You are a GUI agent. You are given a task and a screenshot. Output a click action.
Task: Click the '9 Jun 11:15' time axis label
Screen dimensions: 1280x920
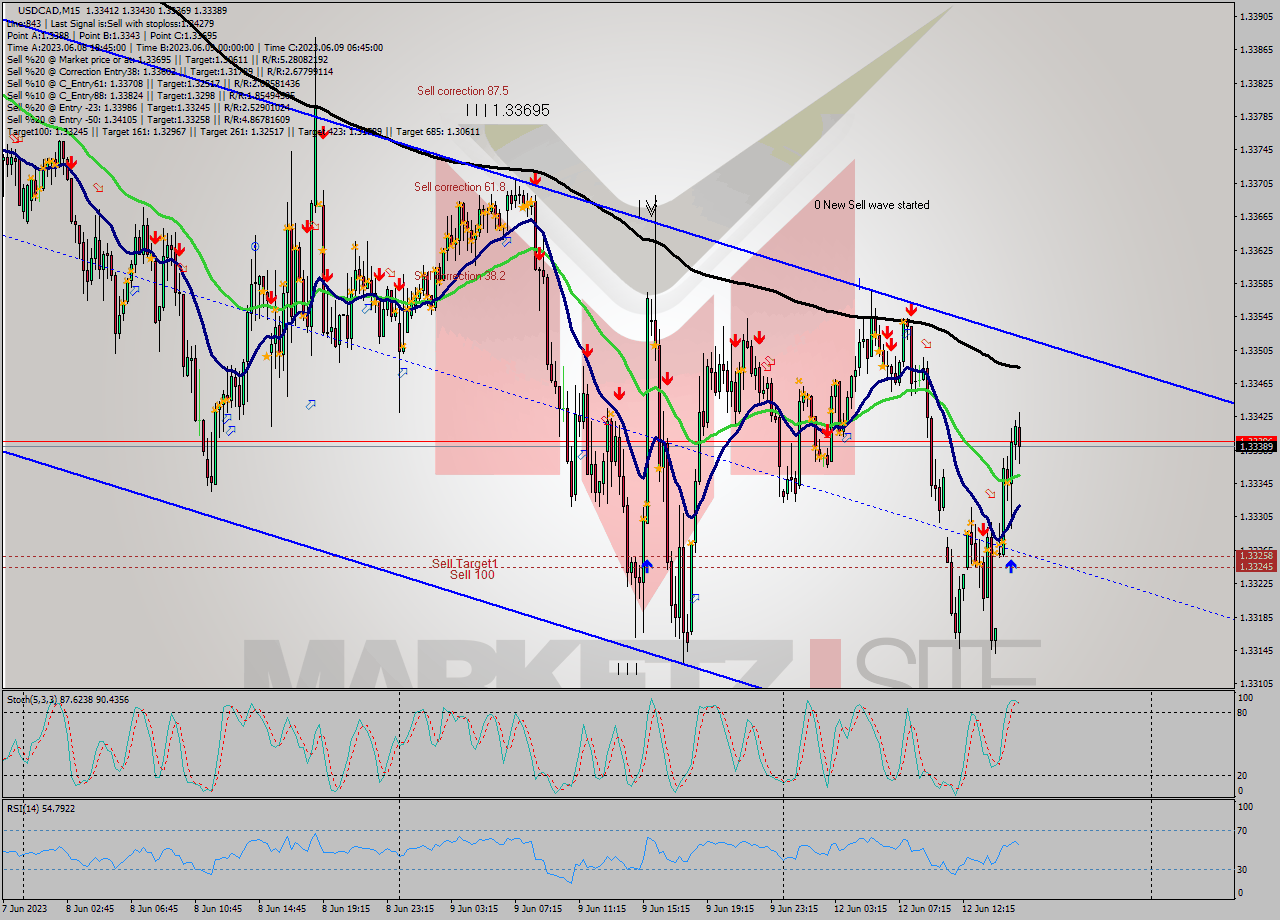pos(602,909)
